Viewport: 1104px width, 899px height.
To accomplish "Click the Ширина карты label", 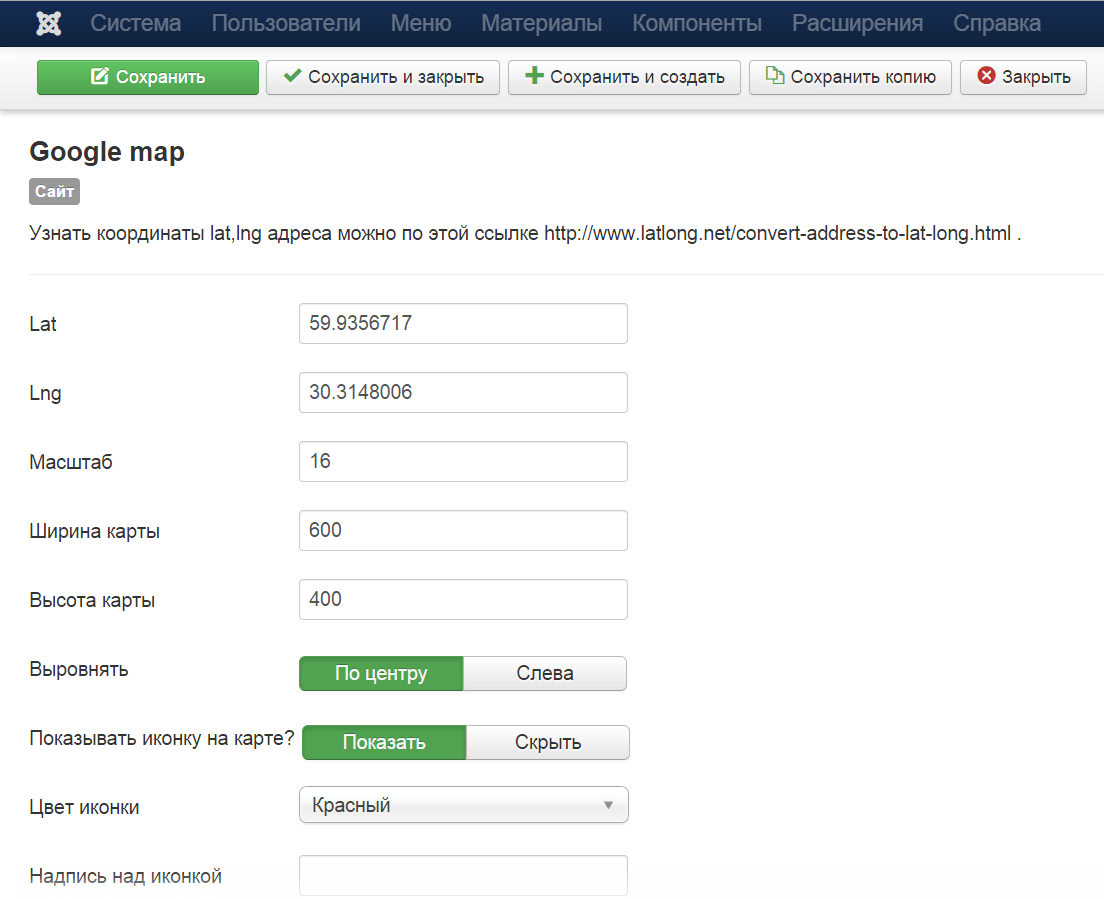I will point(94,531).
